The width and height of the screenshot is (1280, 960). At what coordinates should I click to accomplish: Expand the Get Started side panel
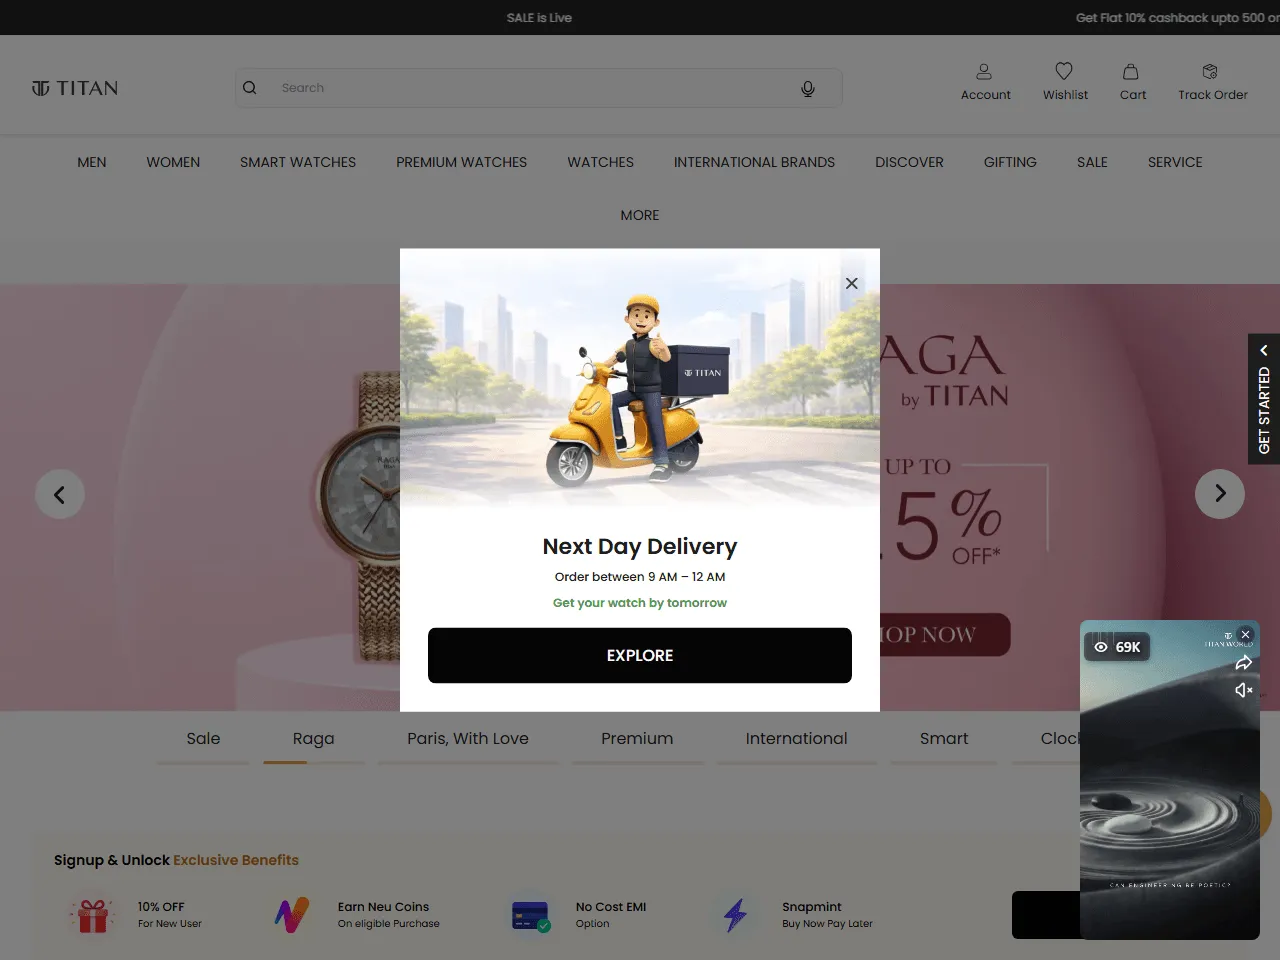pyautogui.click(x=1264, y=398)
